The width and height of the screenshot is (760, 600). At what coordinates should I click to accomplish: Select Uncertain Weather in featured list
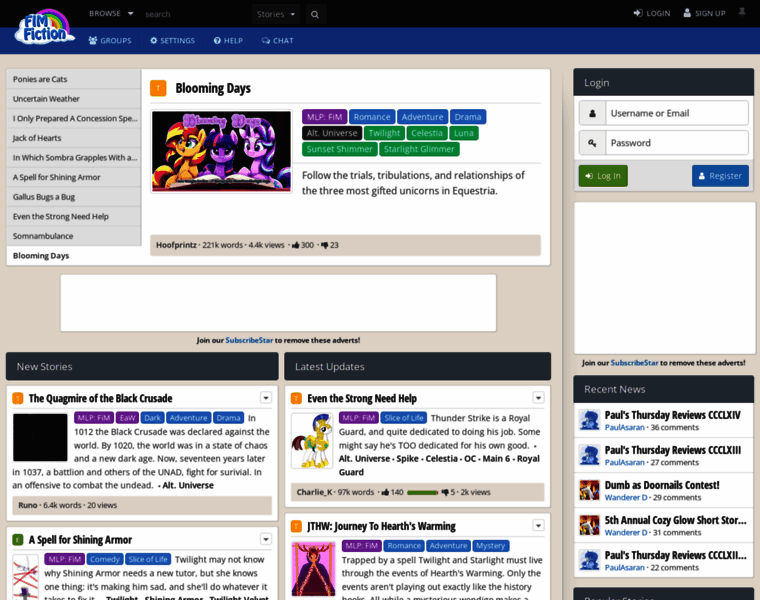[x=74, y=99]
